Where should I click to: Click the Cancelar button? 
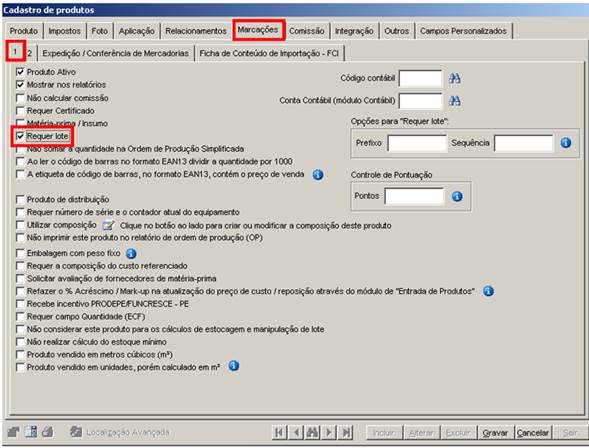pos(533,433)
